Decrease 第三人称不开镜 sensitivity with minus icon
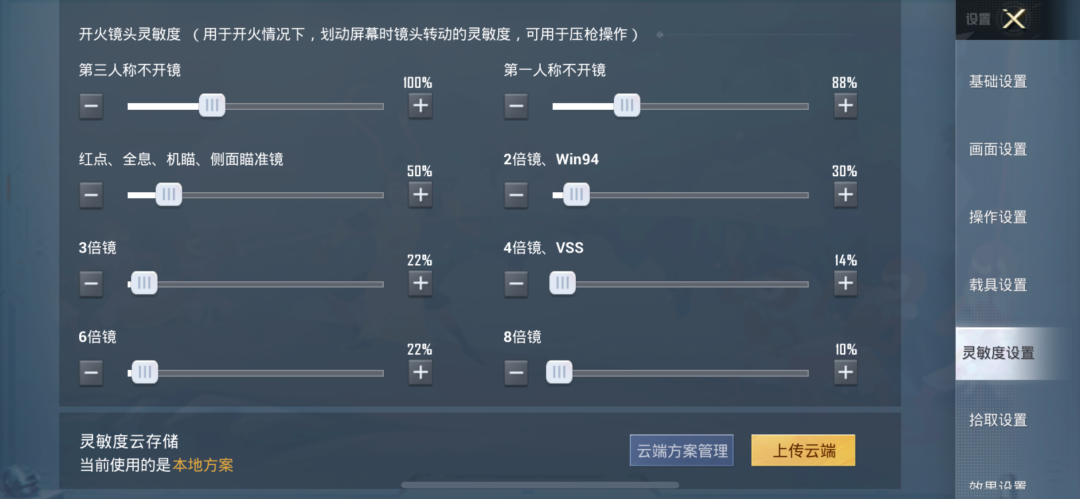This screenshot has width=1080, height=499. [x=91, y=105]
